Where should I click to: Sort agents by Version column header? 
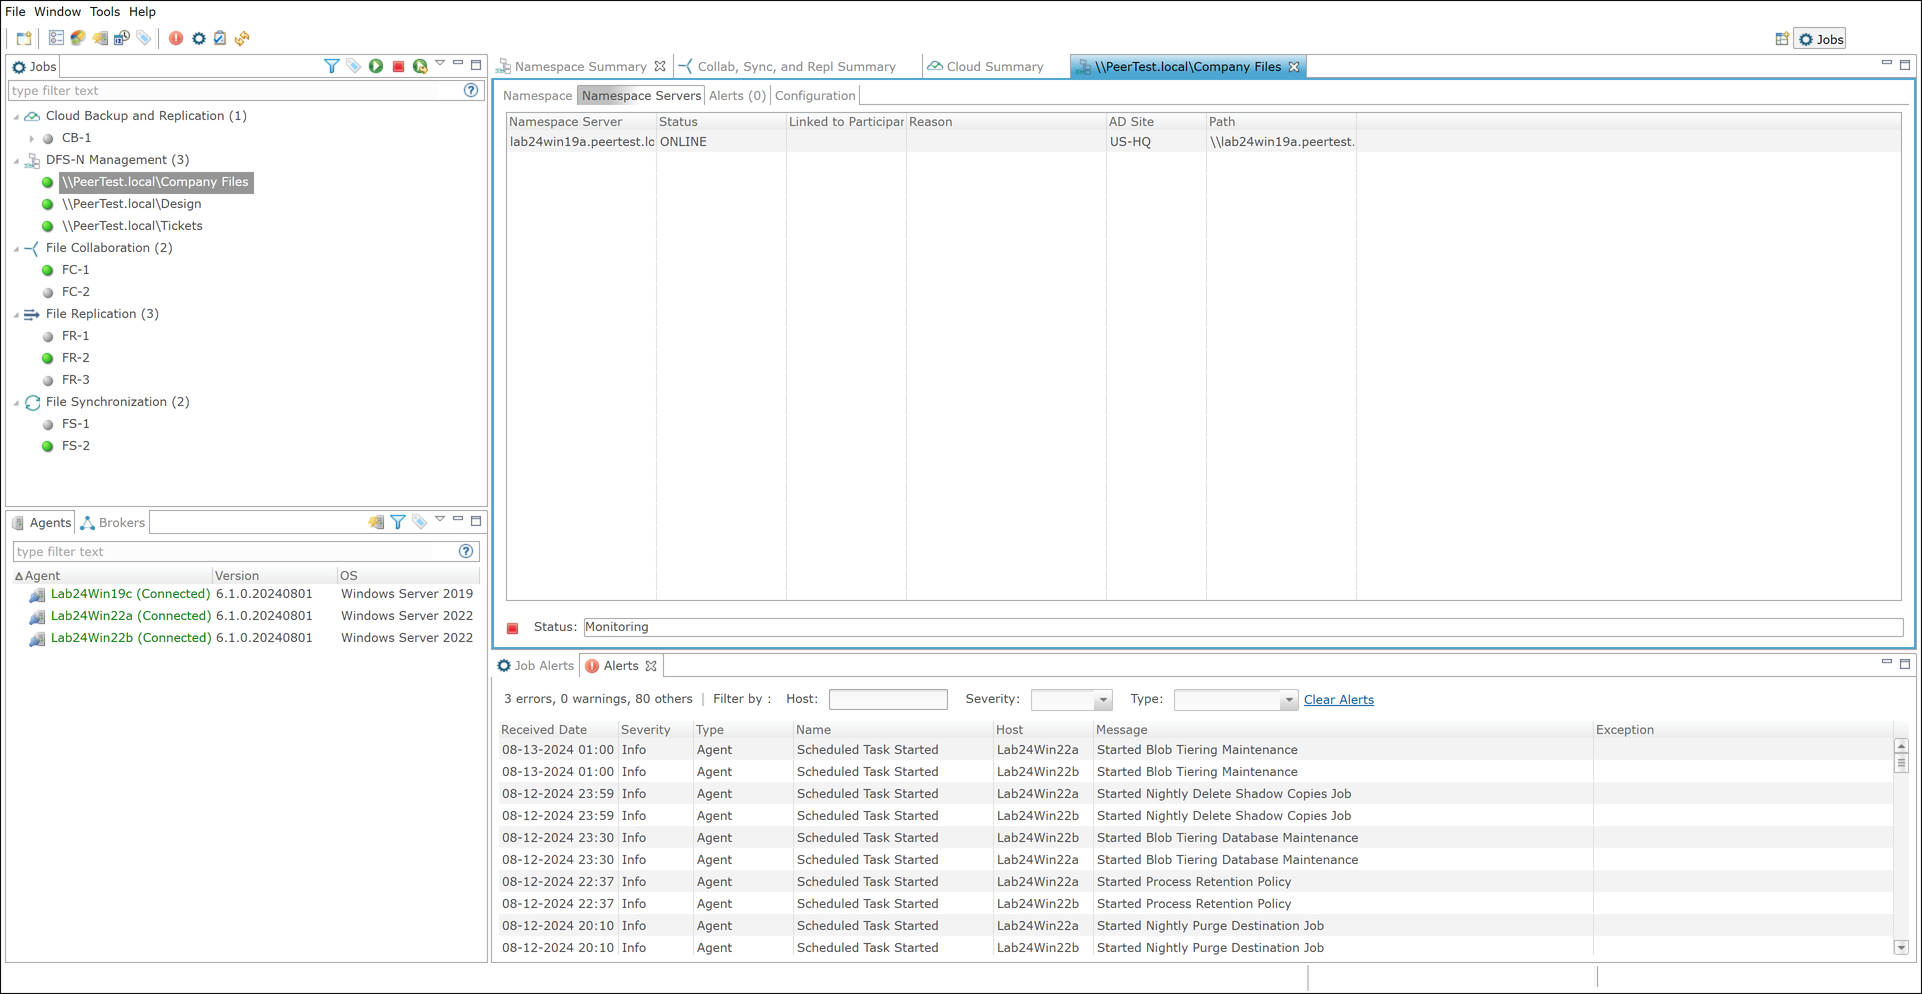click(x=274, y=576)
